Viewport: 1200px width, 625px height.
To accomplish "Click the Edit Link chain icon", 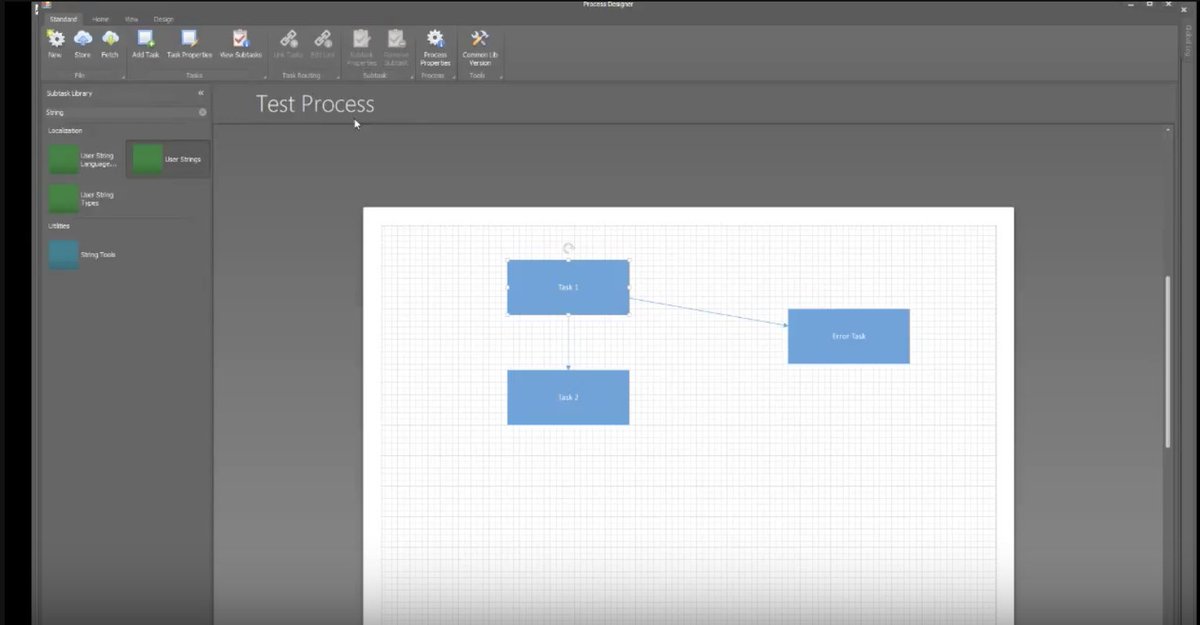I will 323,38.
